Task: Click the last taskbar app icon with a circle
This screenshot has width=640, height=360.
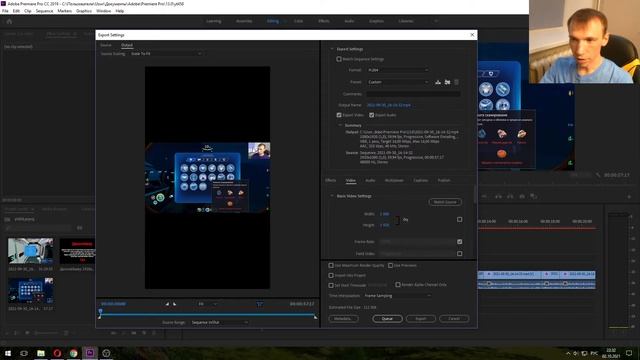Action: [x=106, y=353]
